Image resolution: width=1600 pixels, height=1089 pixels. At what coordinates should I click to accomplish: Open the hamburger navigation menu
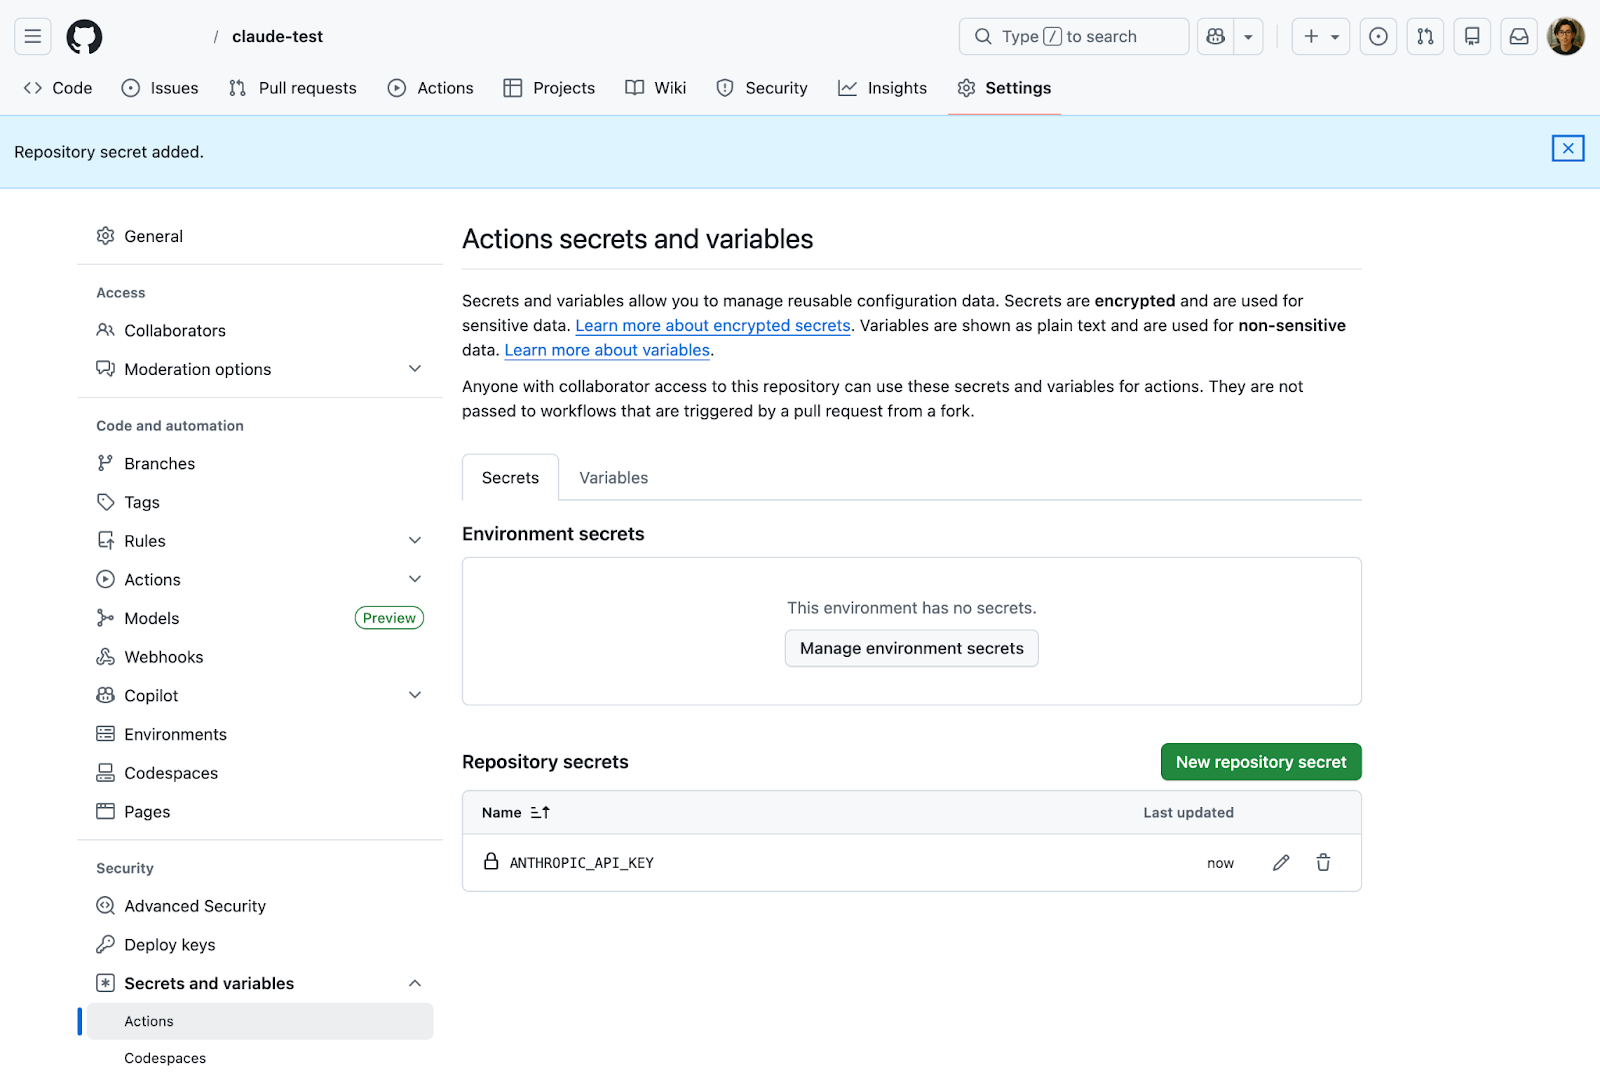(33, 37)
